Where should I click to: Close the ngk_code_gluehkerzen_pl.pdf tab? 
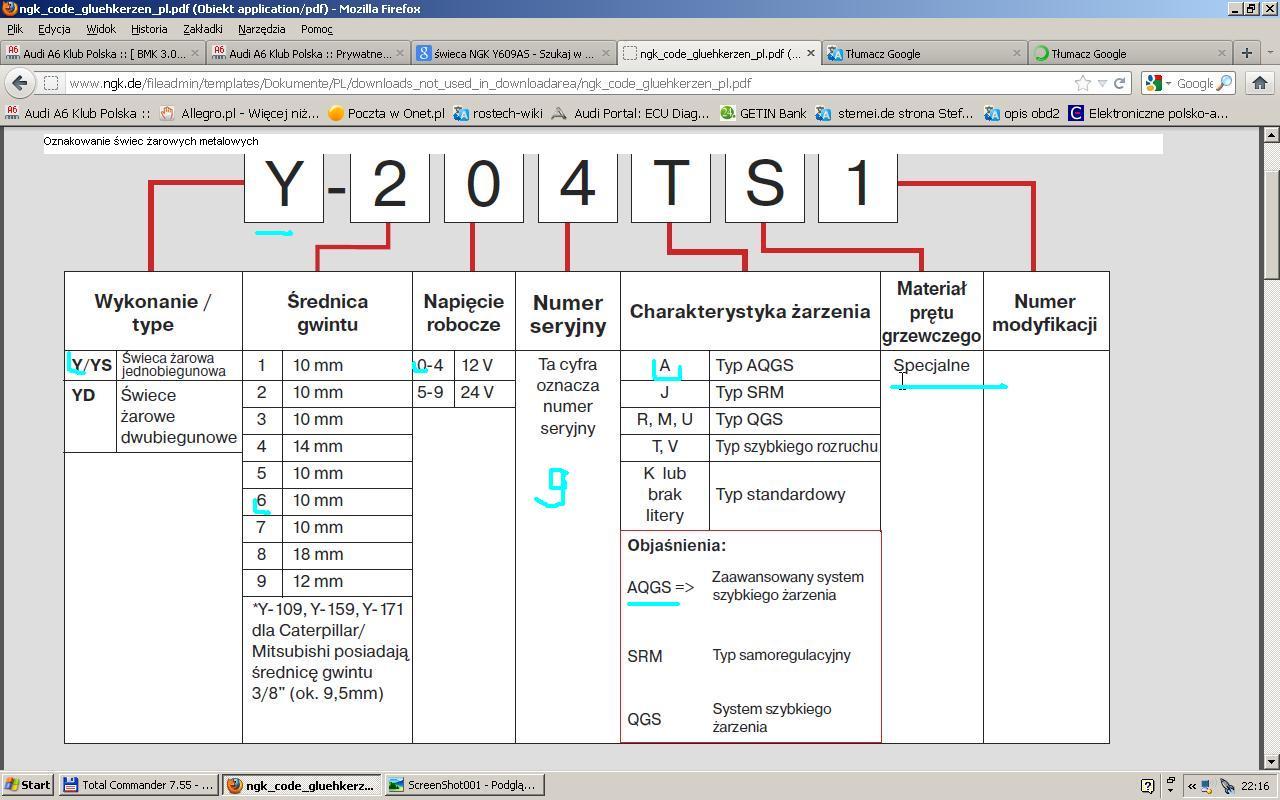pos(810,53)
